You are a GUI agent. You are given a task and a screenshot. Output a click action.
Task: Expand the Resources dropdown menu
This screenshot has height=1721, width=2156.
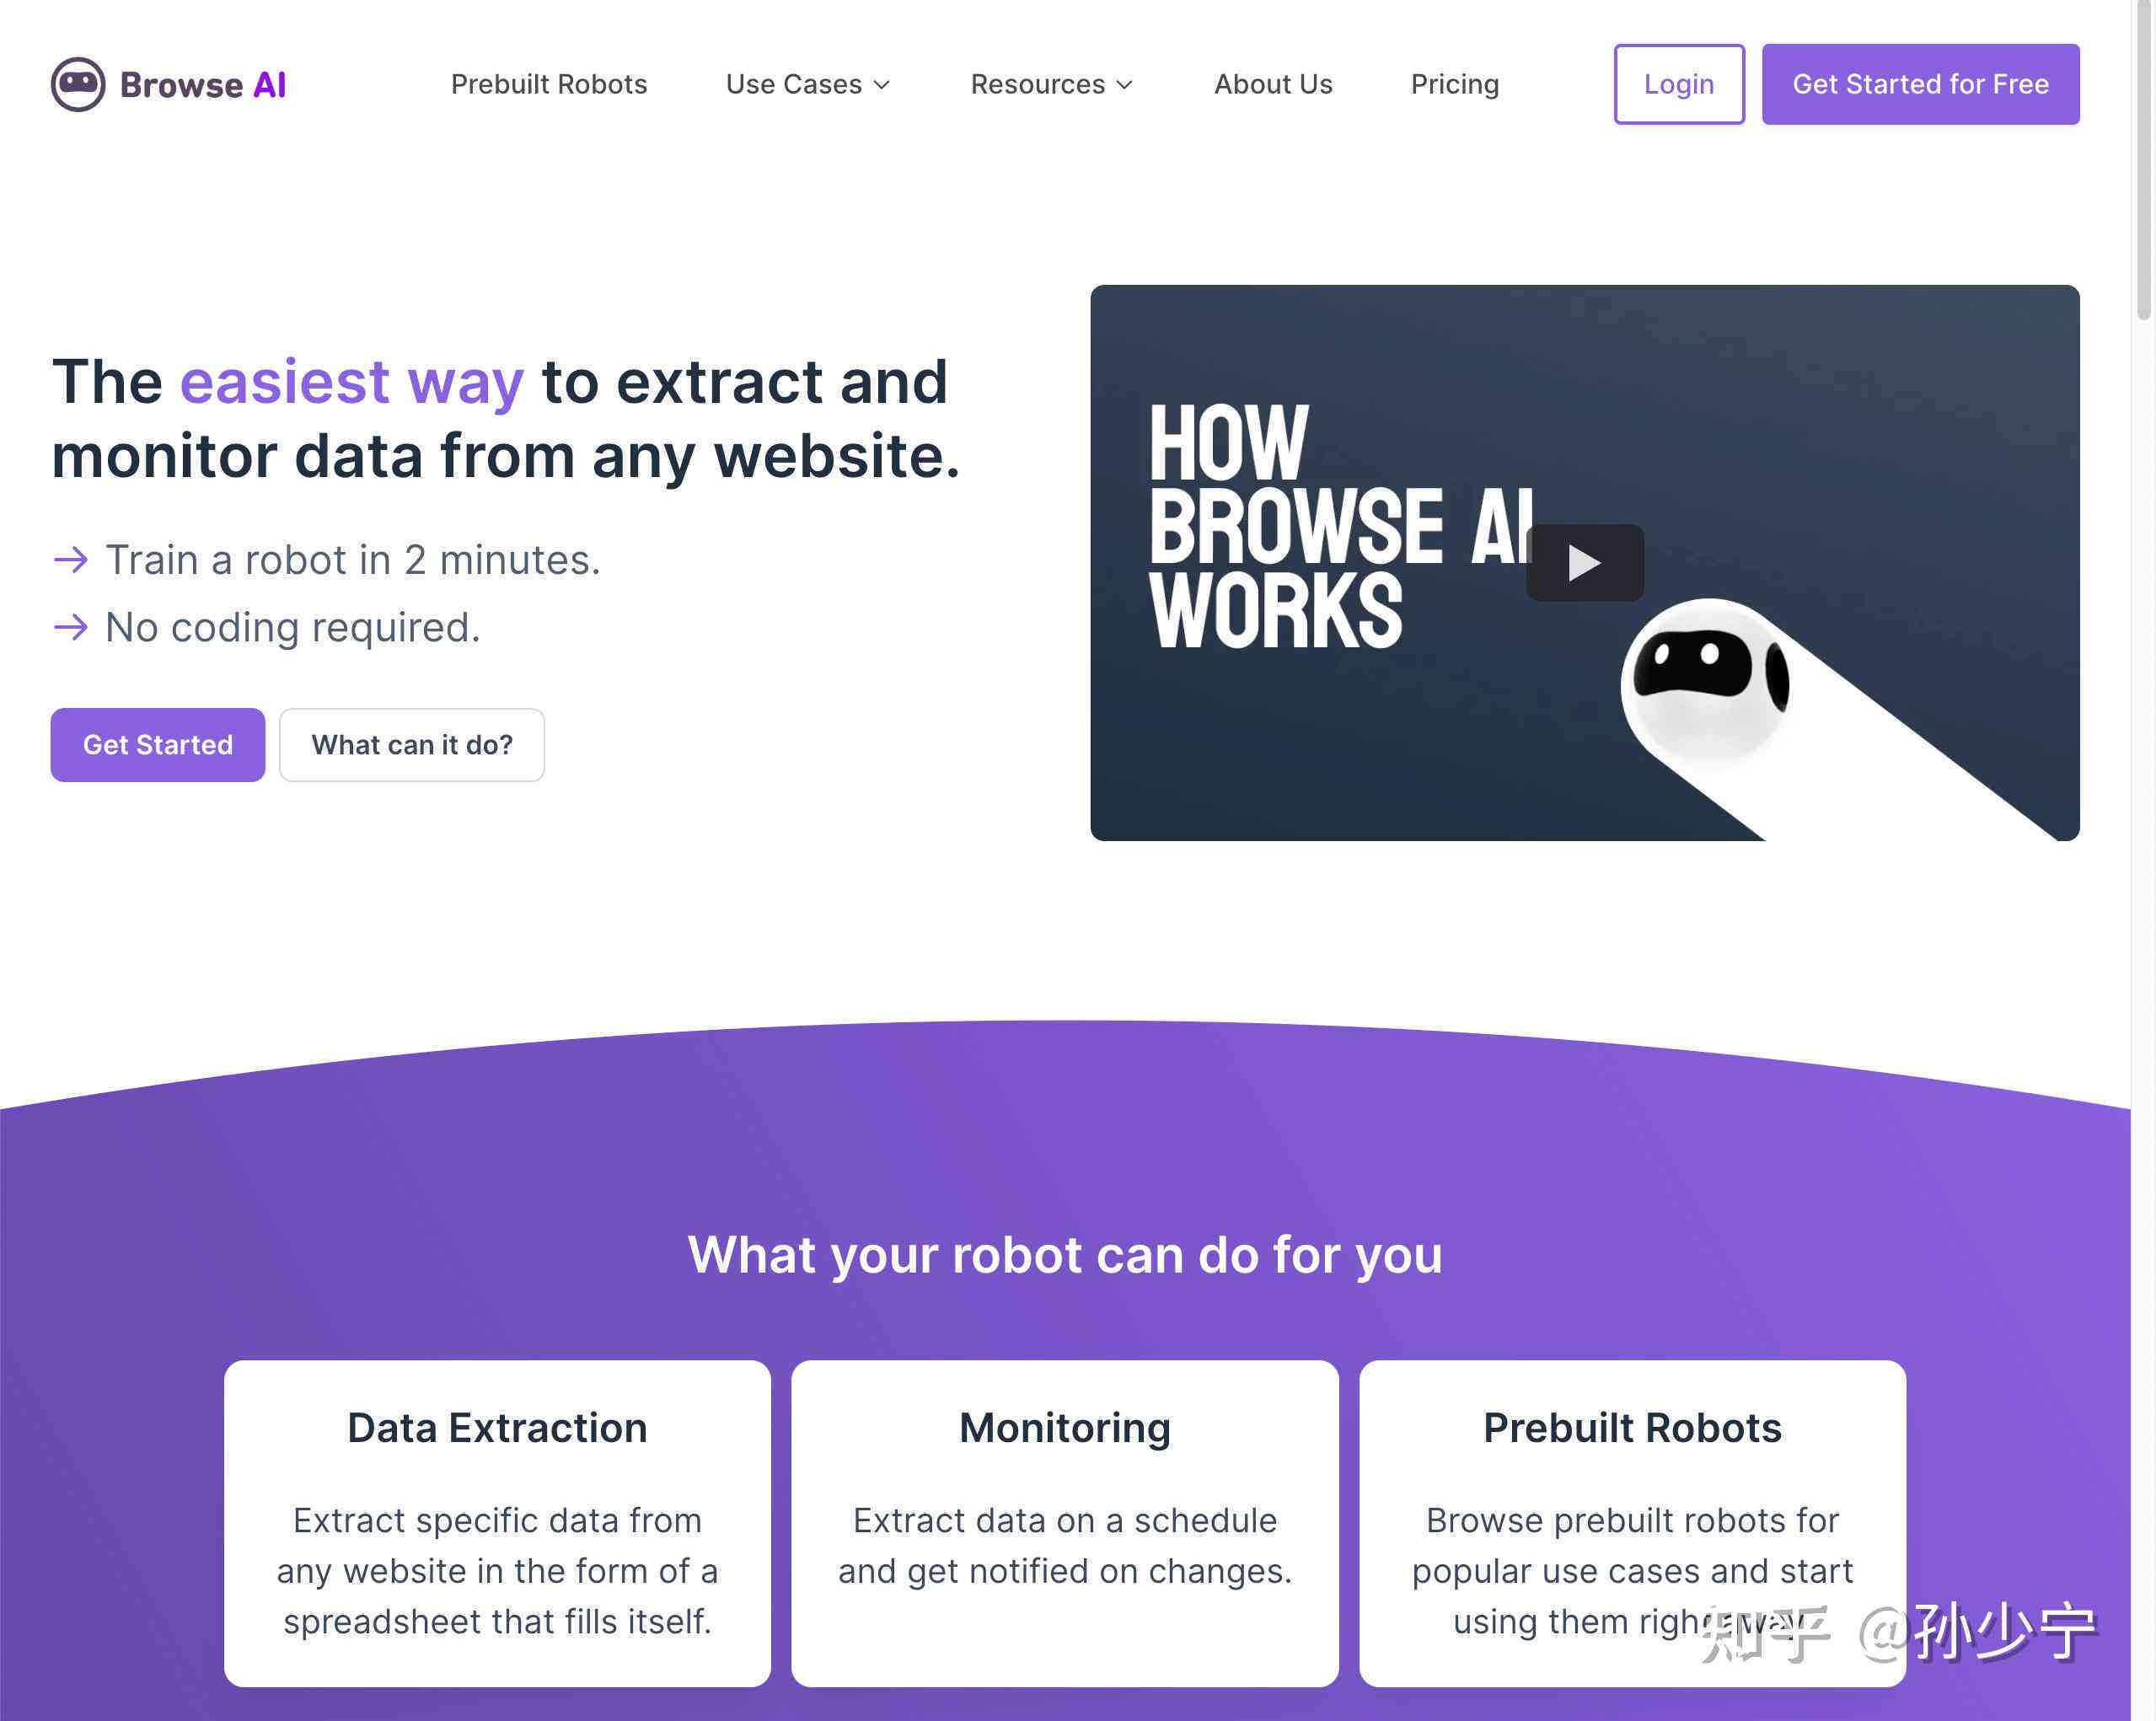click(x=1054, y=83)
